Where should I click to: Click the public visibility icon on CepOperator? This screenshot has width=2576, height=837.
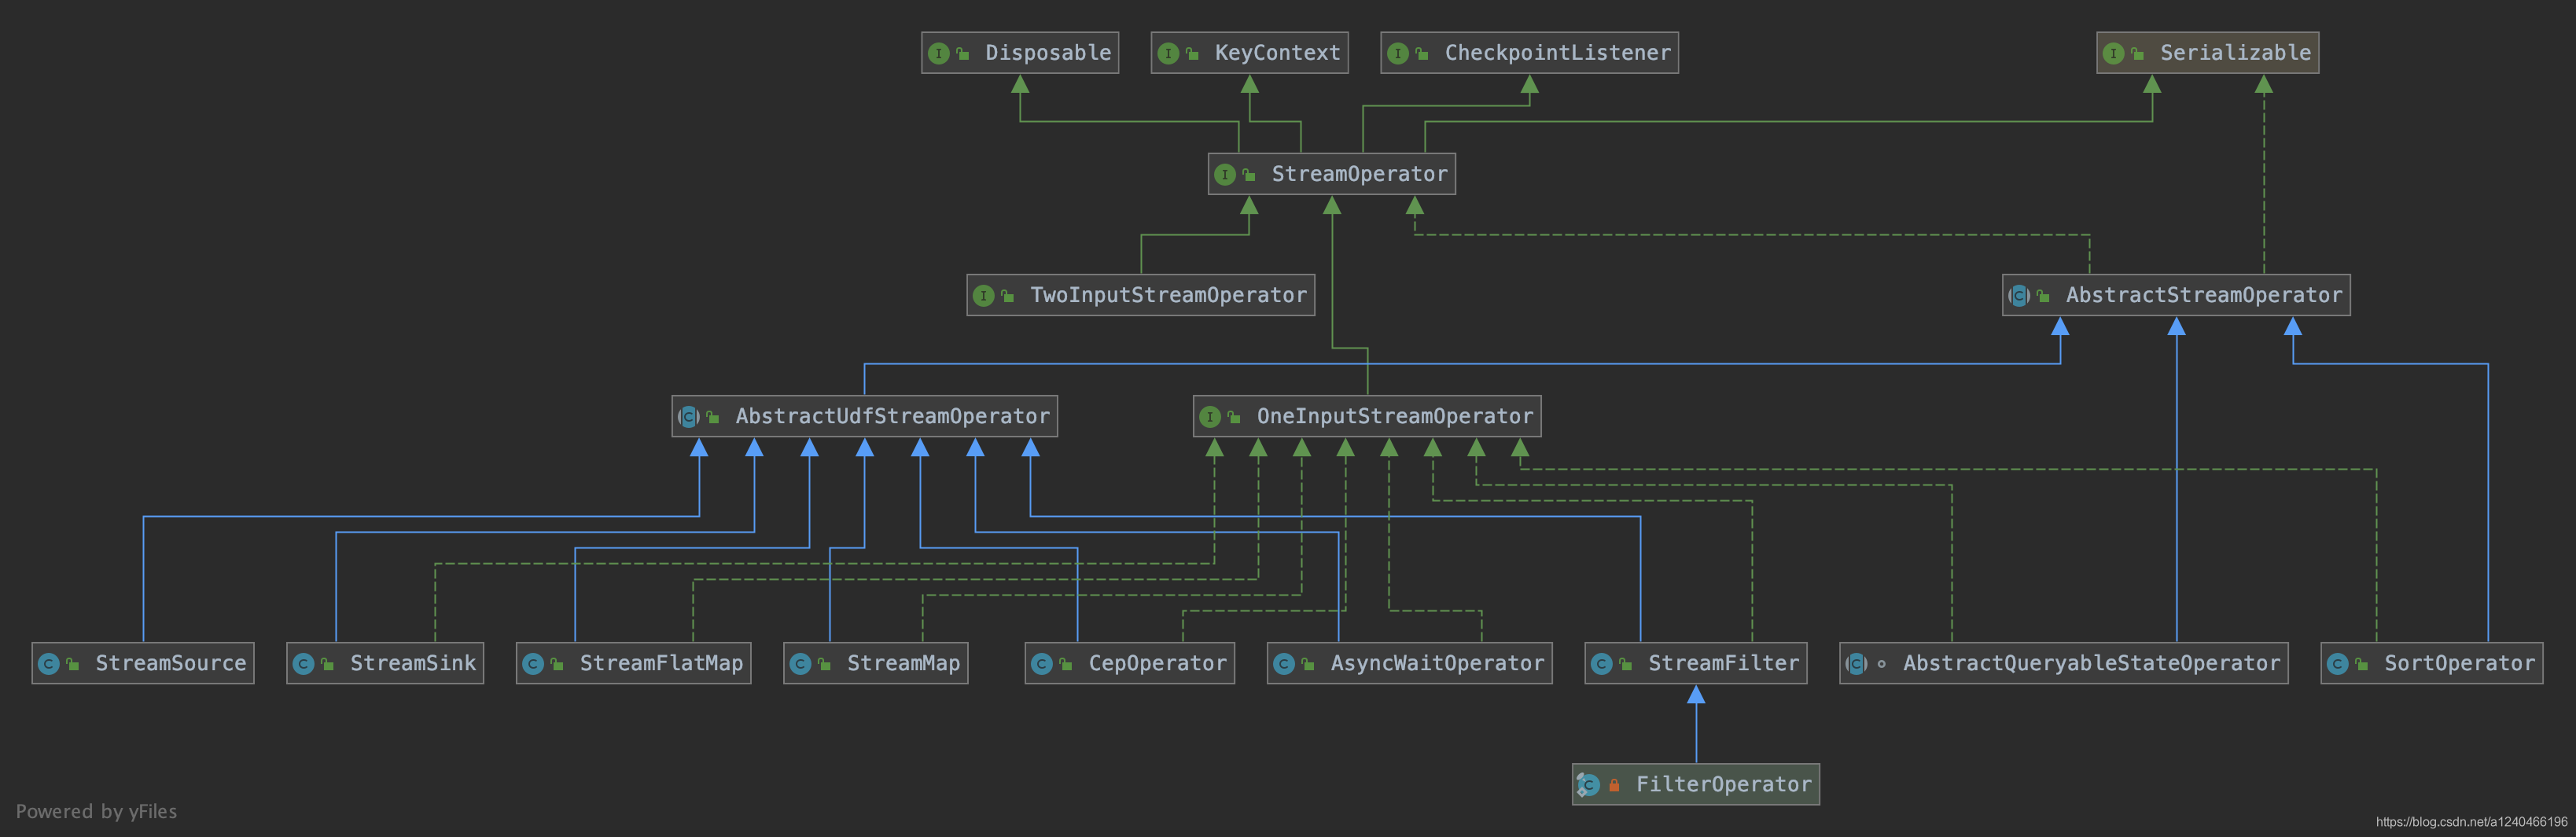point(1066,665)
